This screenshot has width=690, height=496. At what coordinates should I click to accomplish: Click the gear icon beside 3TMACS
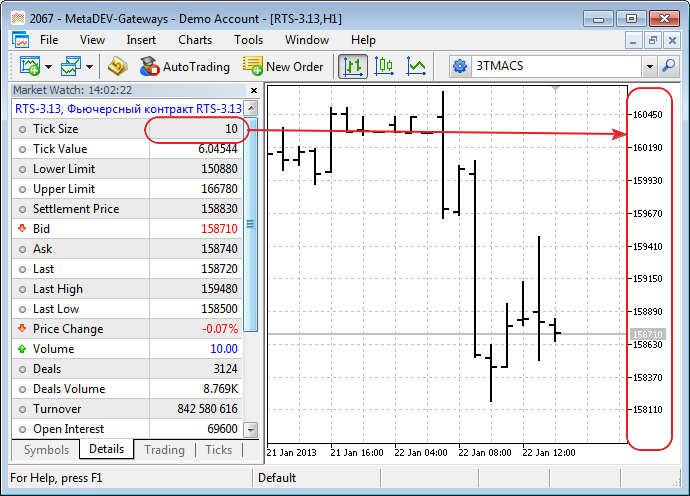tap(460, 66)
